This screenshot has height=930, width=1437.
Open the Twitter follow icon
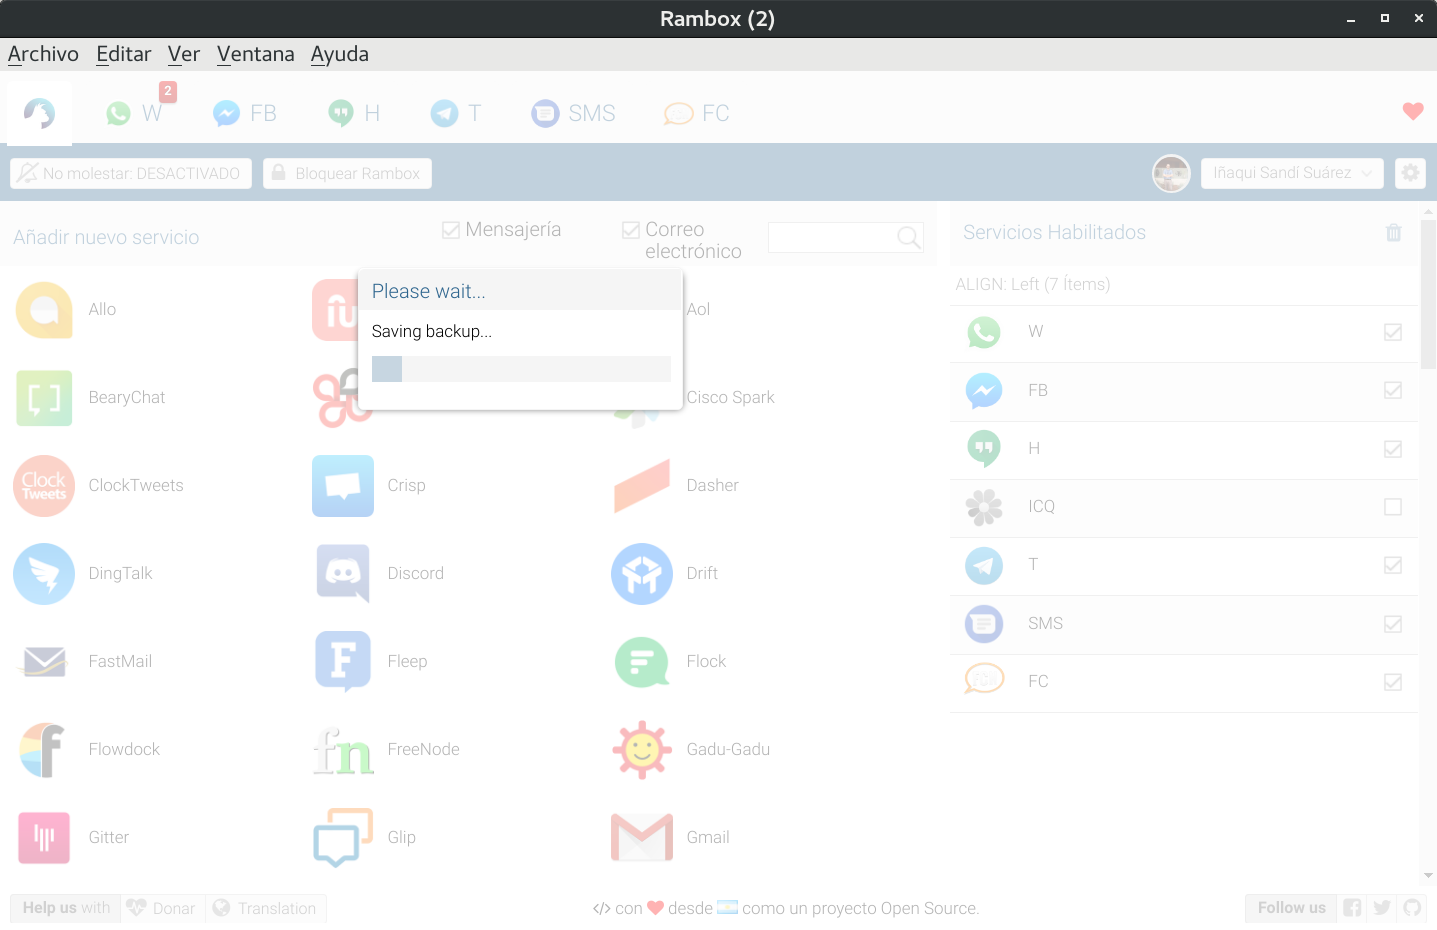pyautogui.click(x=1382, y=908)
